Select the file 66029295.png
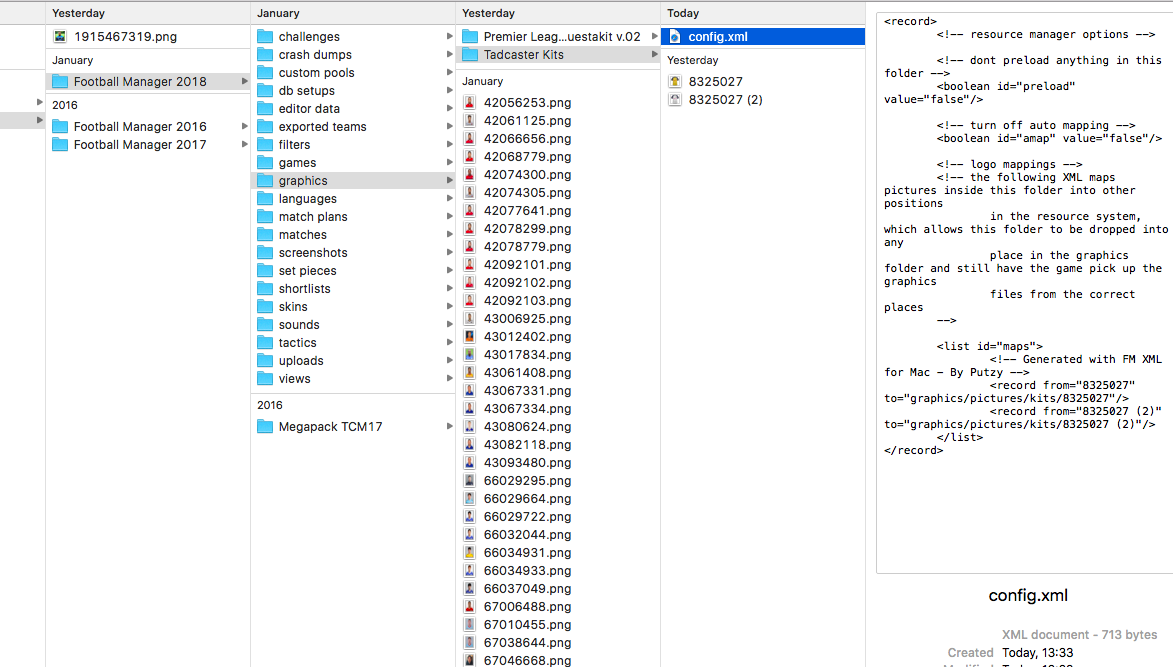 click(527, 480)
